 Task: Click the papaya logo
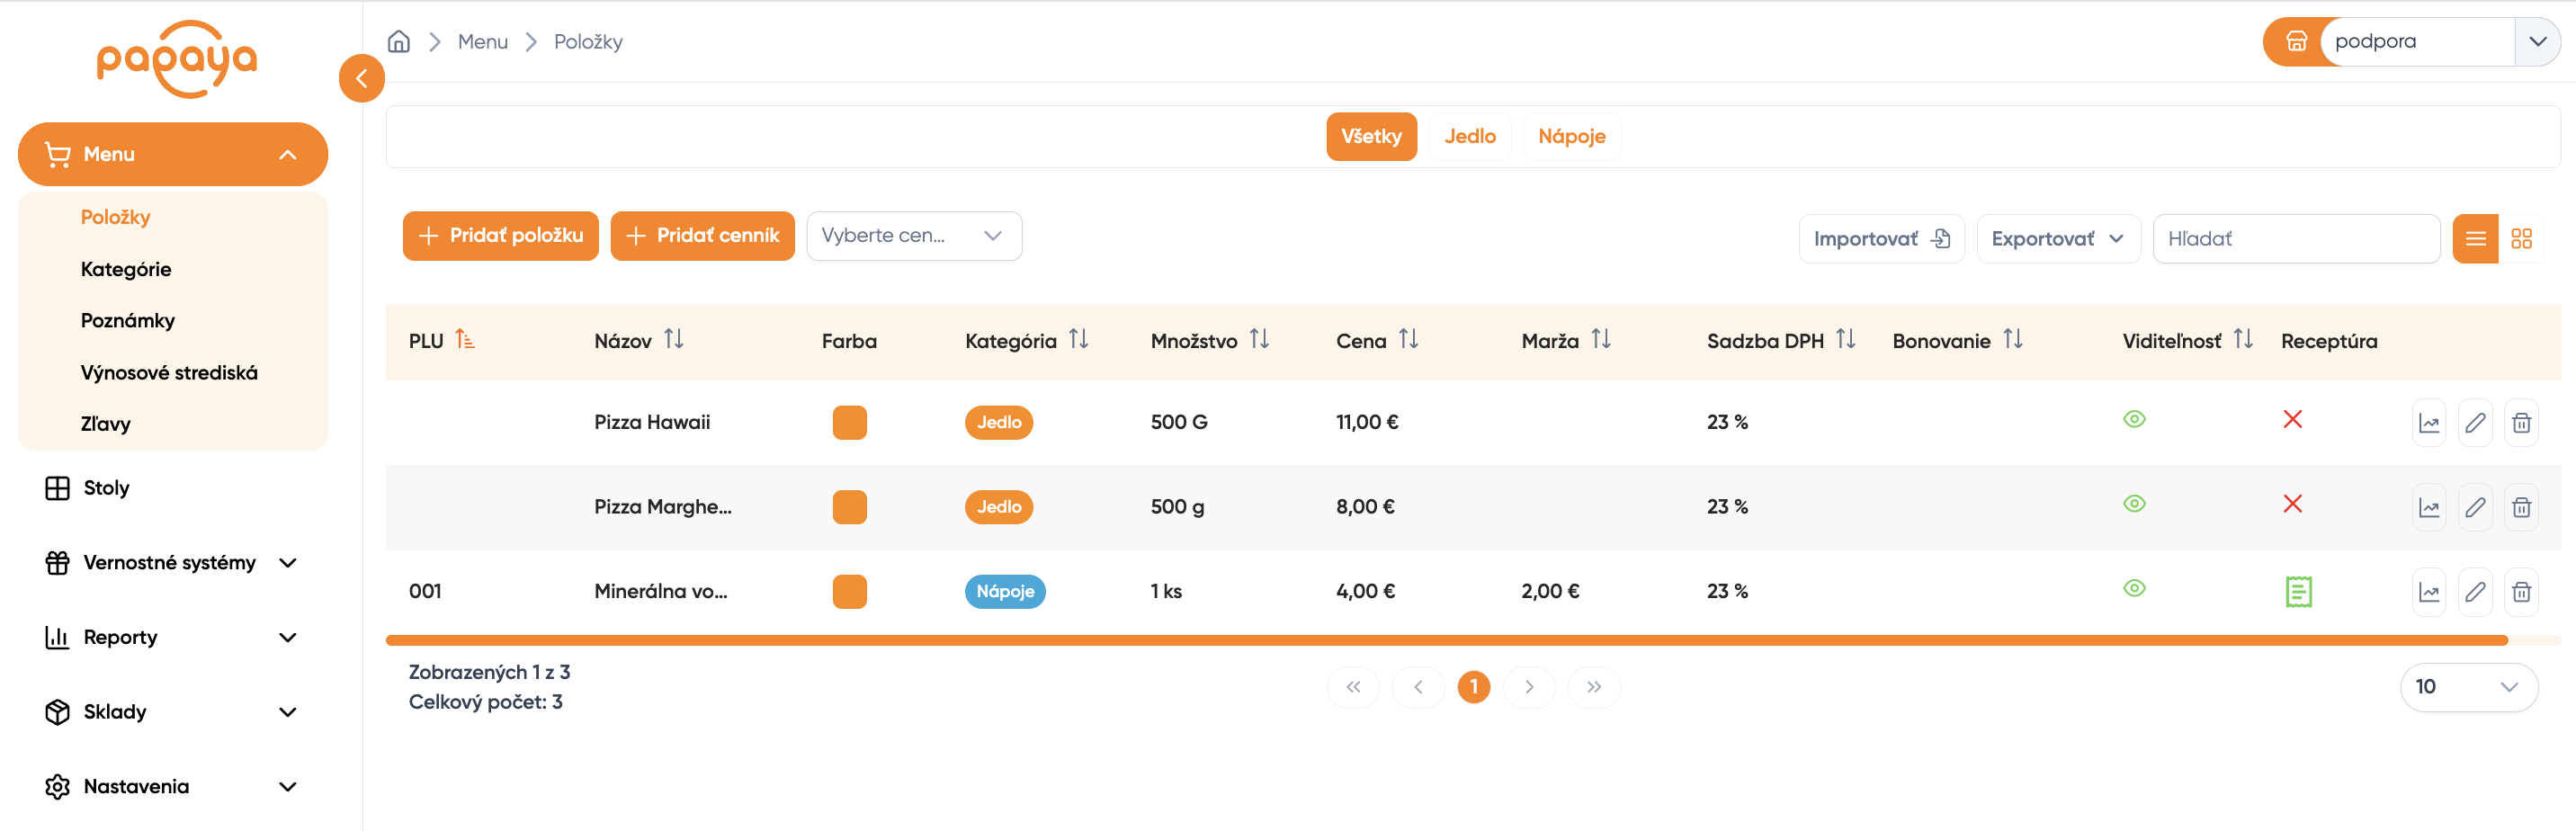coord(177,59)
